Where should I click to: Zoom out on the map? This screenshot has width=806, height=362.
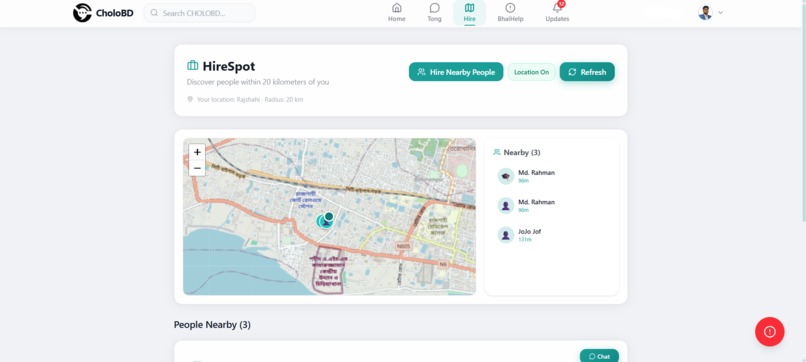pos(197,168)
